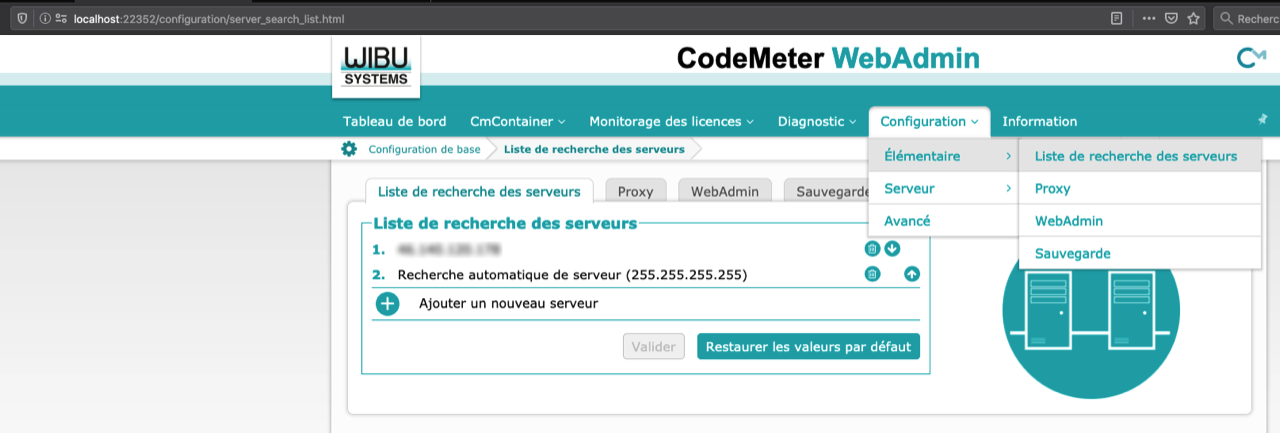Click the CodeMeter logo icon top right
The width and height of the screenshot is (1280, 433).
tap(1251, 59)
